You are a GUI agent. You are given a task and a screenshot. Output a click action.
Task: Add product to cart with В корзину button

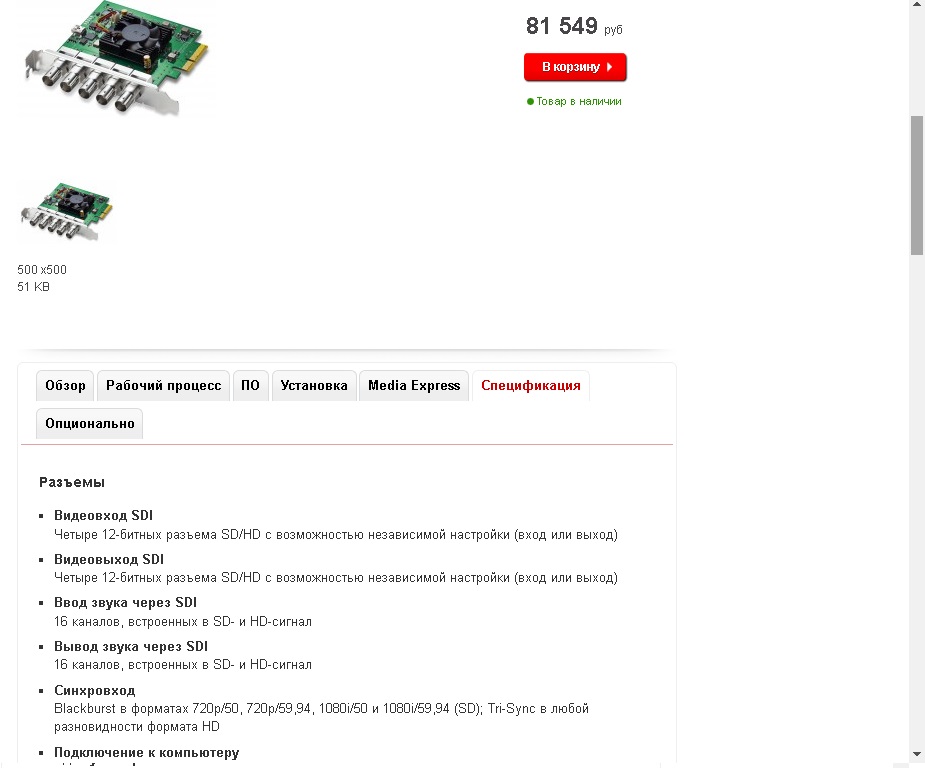(575, 67)
